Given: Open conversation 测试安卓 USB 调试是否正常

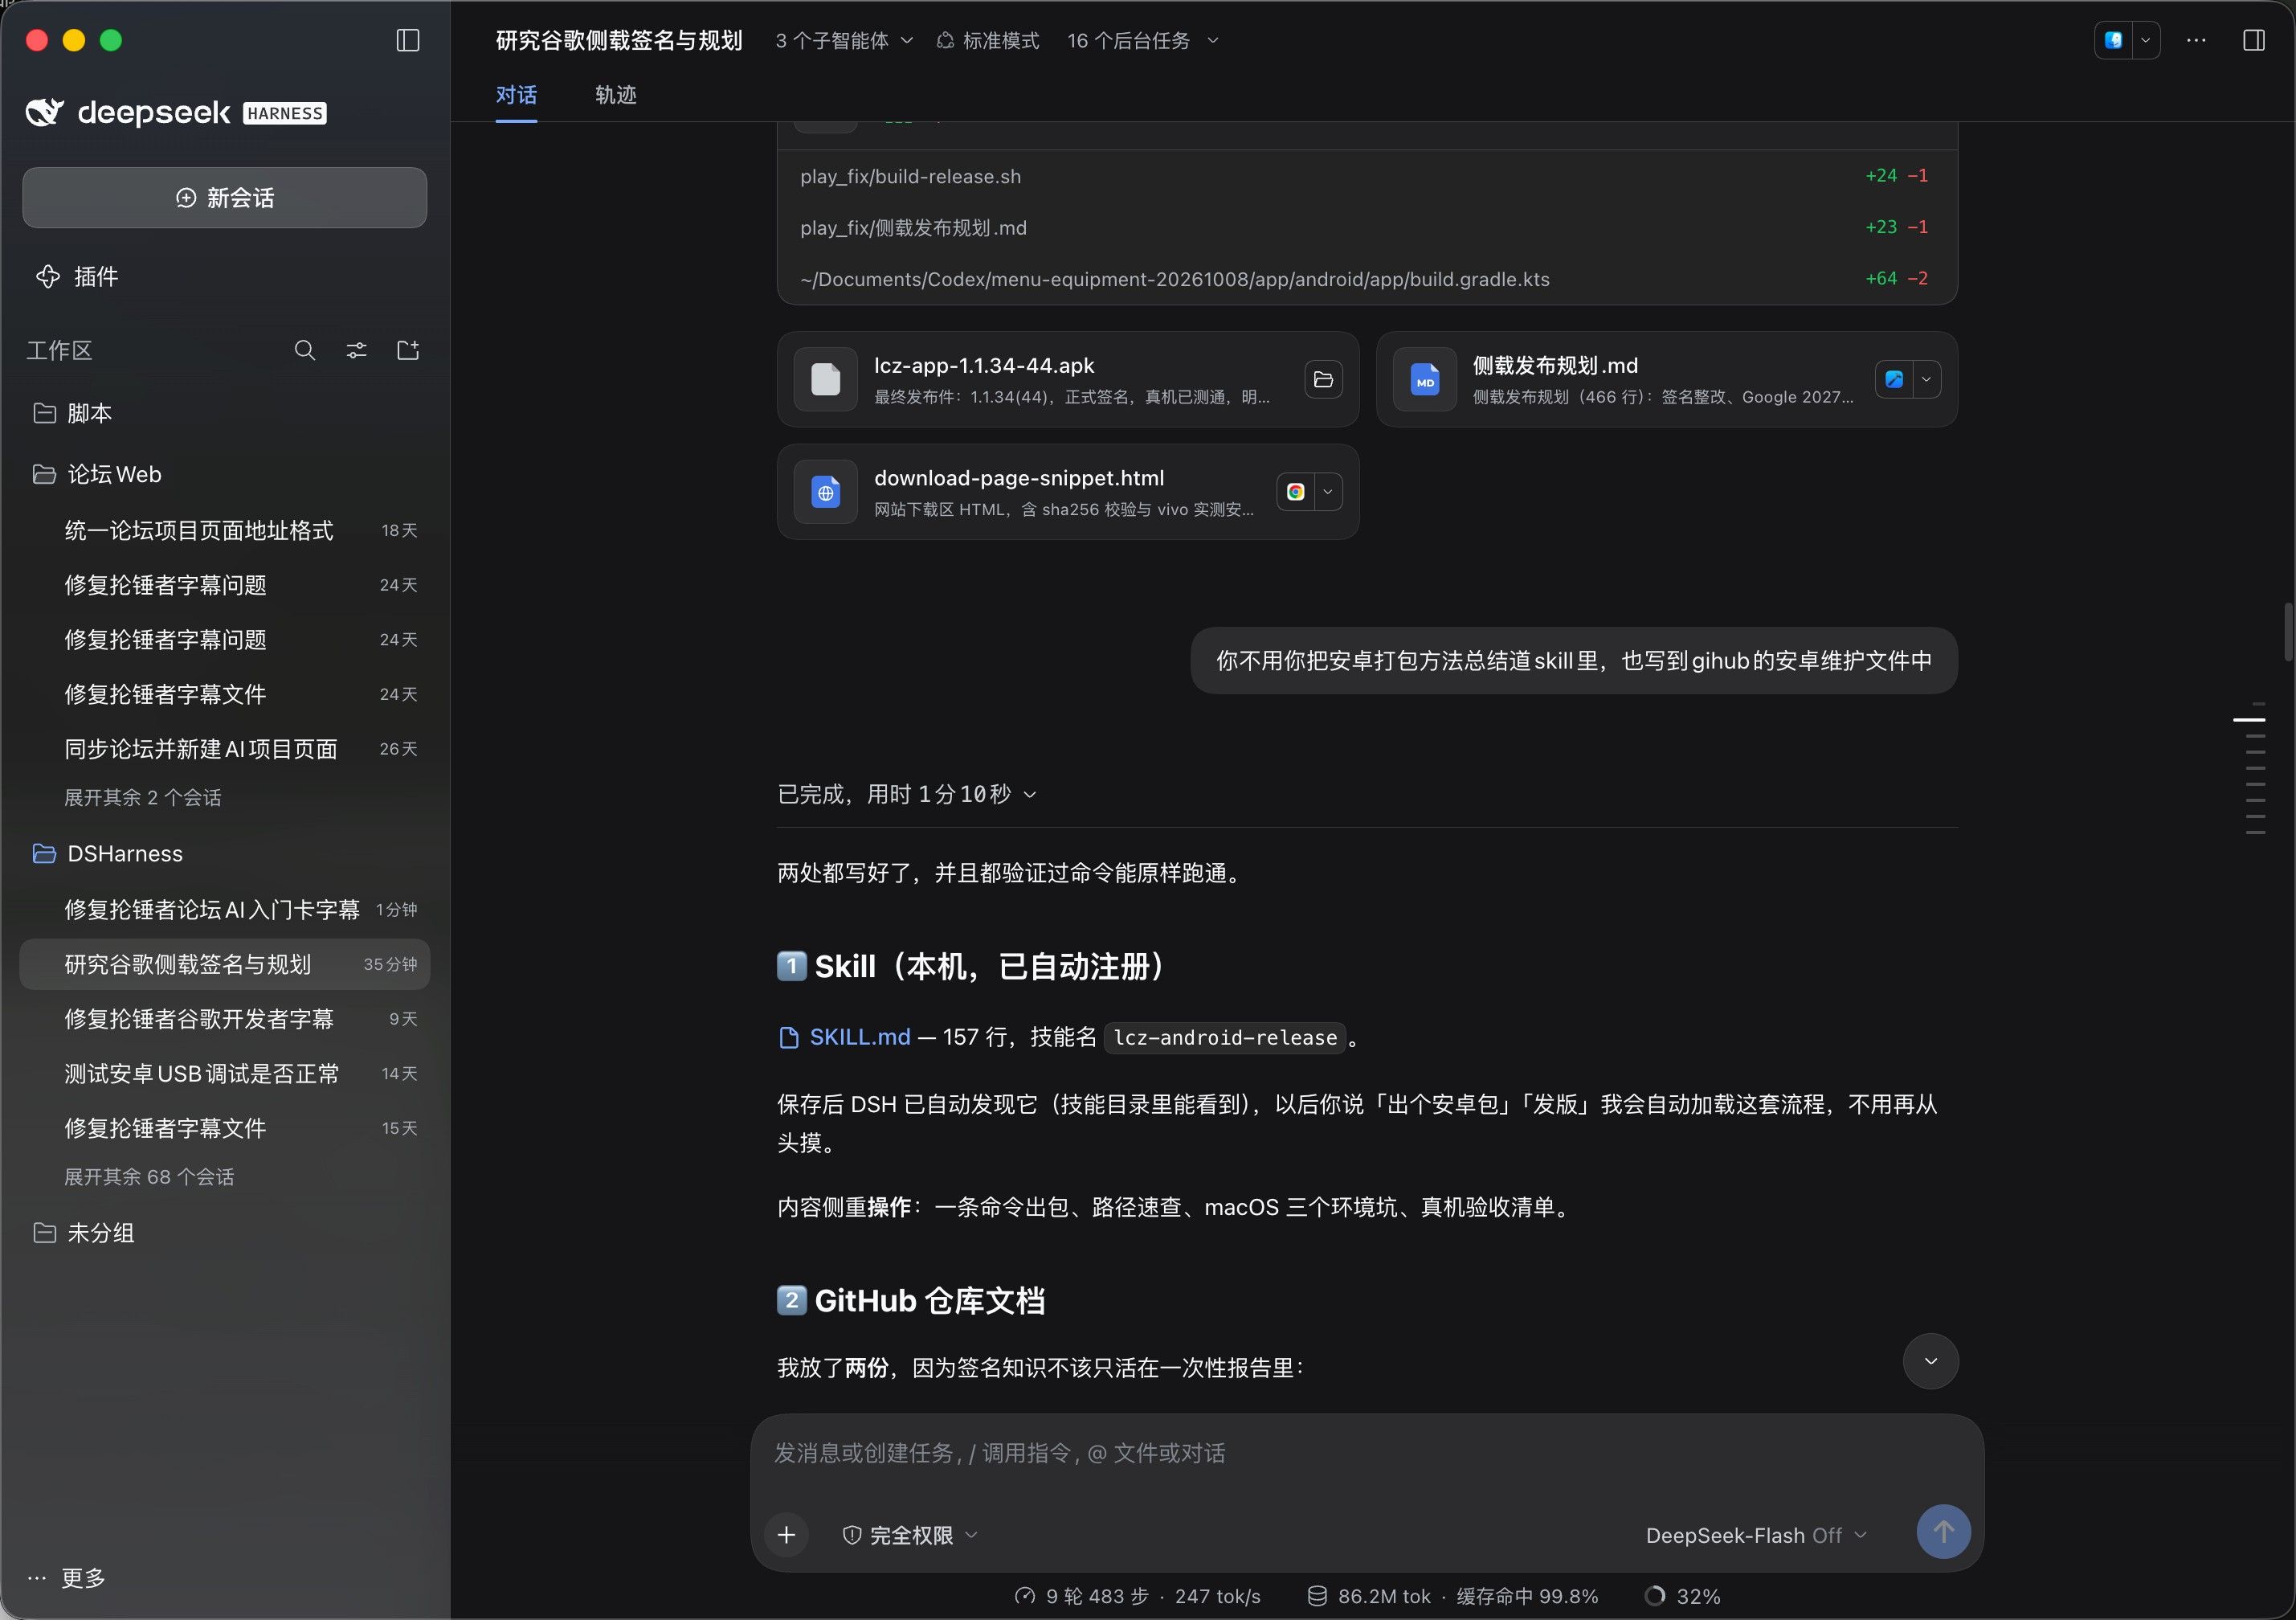Looking at the screenshot, I should pos(225,1074).
